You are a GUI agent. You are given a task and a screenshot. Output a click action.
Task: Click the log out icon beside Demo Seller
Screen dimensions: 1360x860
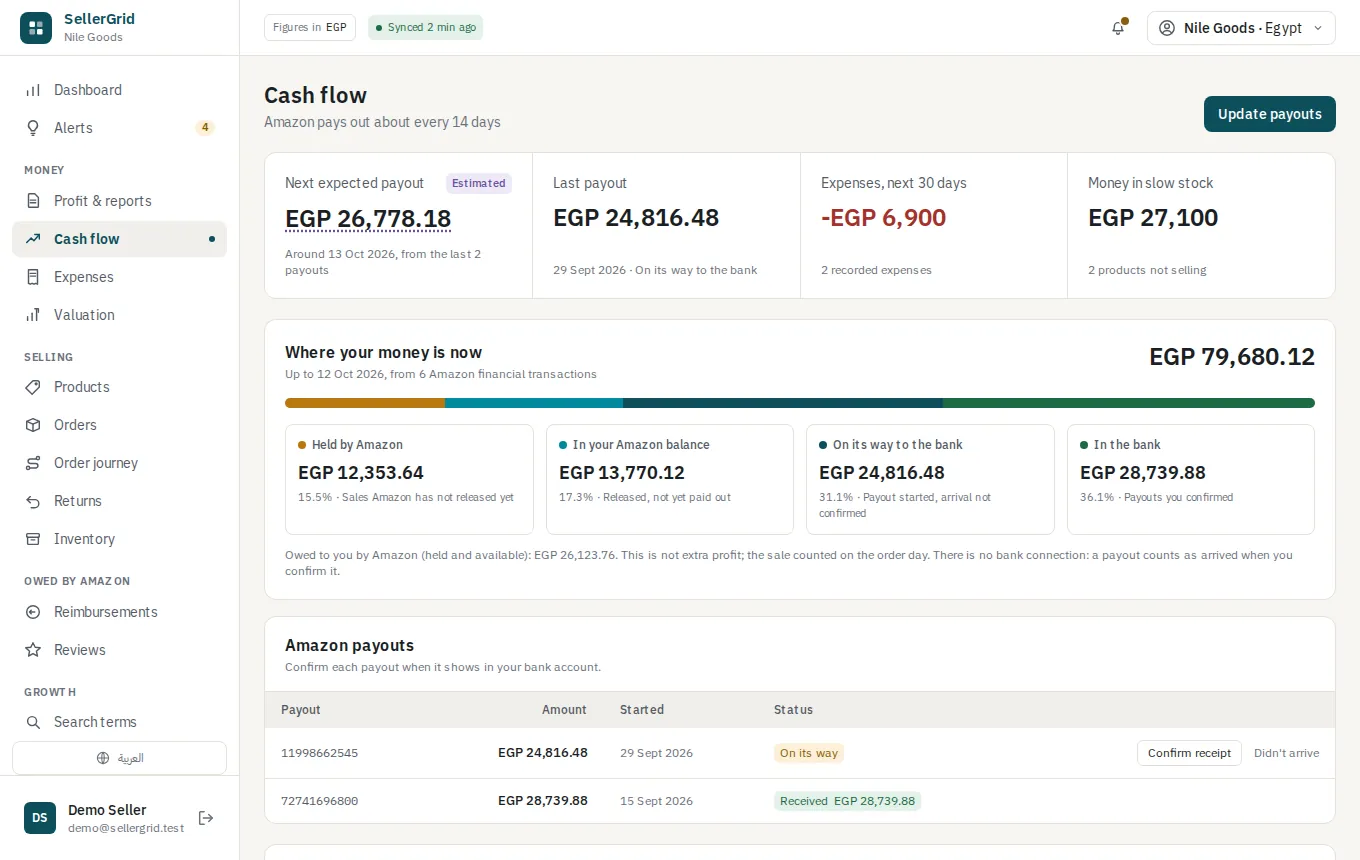coord(206,818)
